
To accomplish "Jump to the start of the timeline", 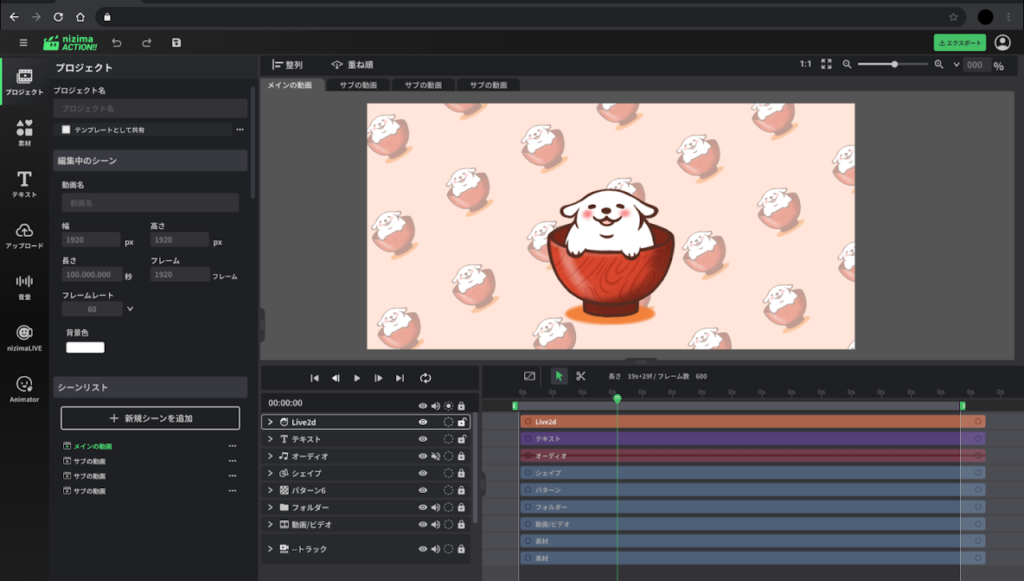I will pos(314,378).
